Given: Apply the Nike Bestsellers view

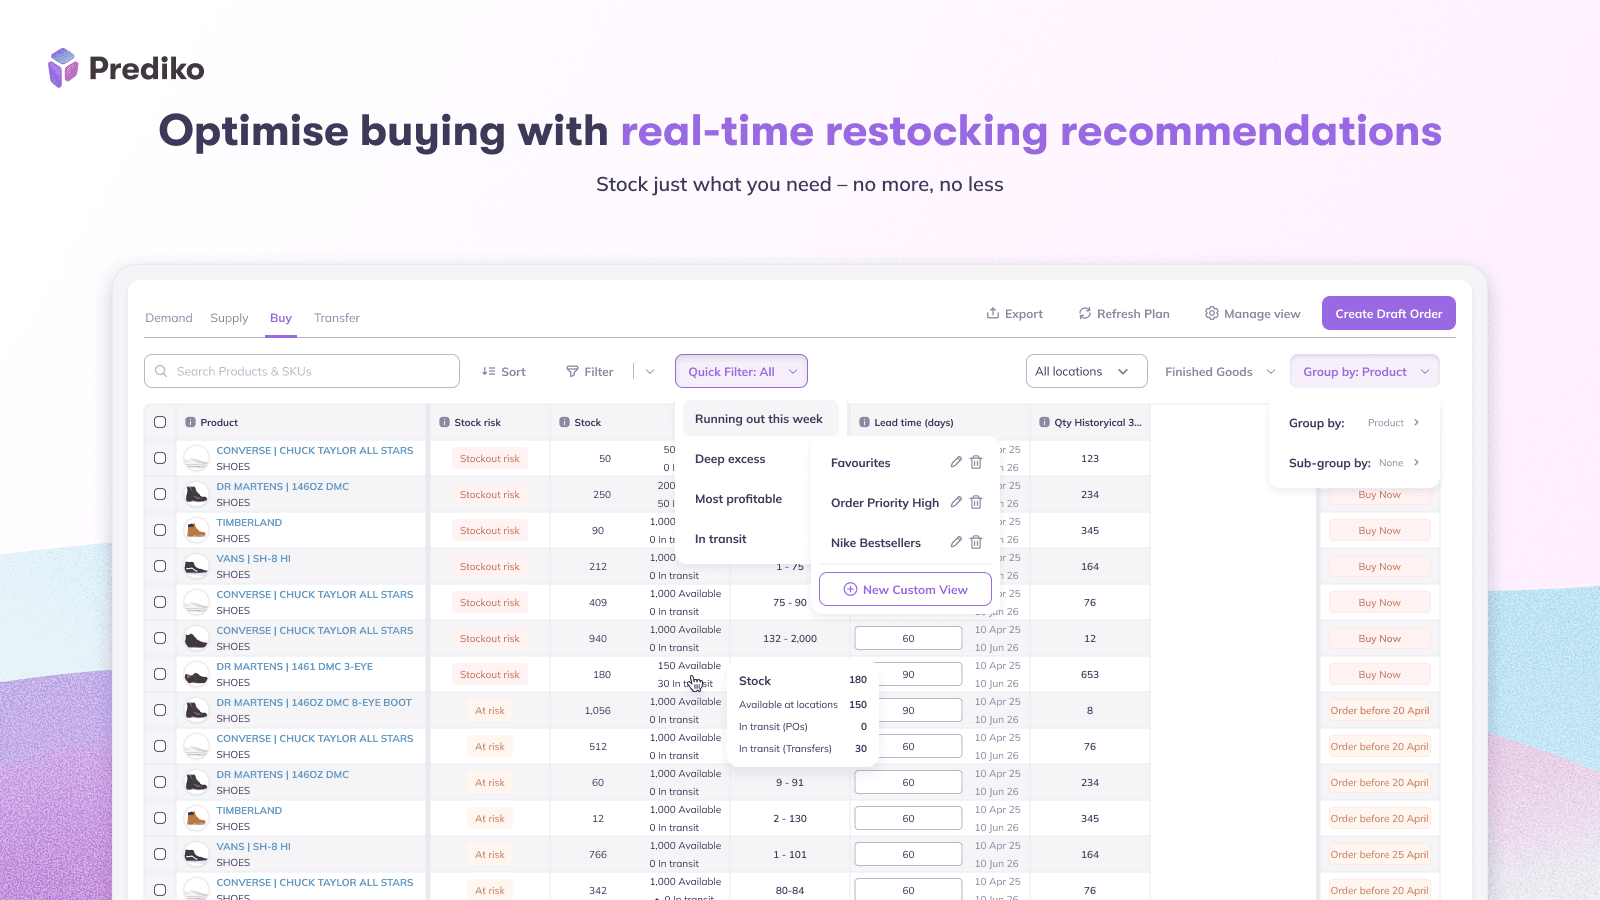Looking at the screenshot, I should [x=876, y=543].
